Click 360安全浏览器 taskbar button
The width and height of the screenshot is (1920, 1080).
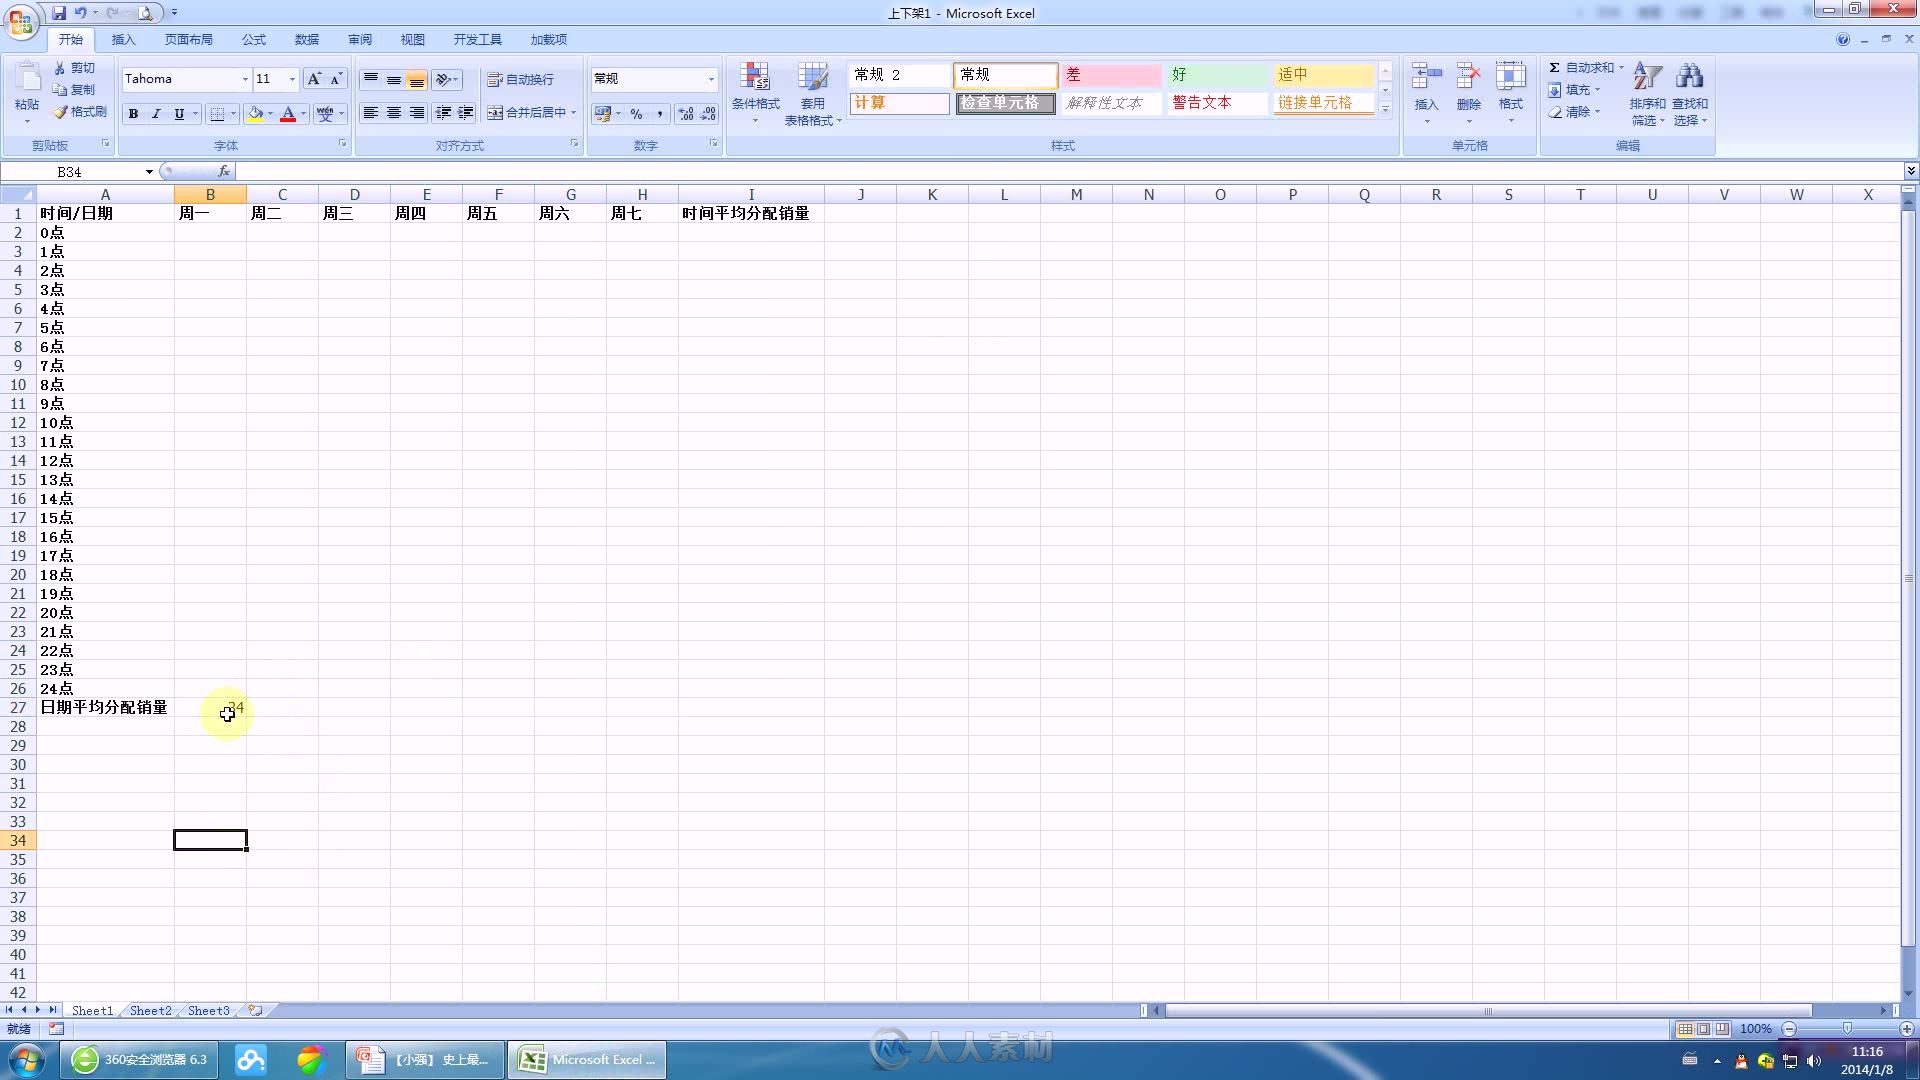[140, 1060]
